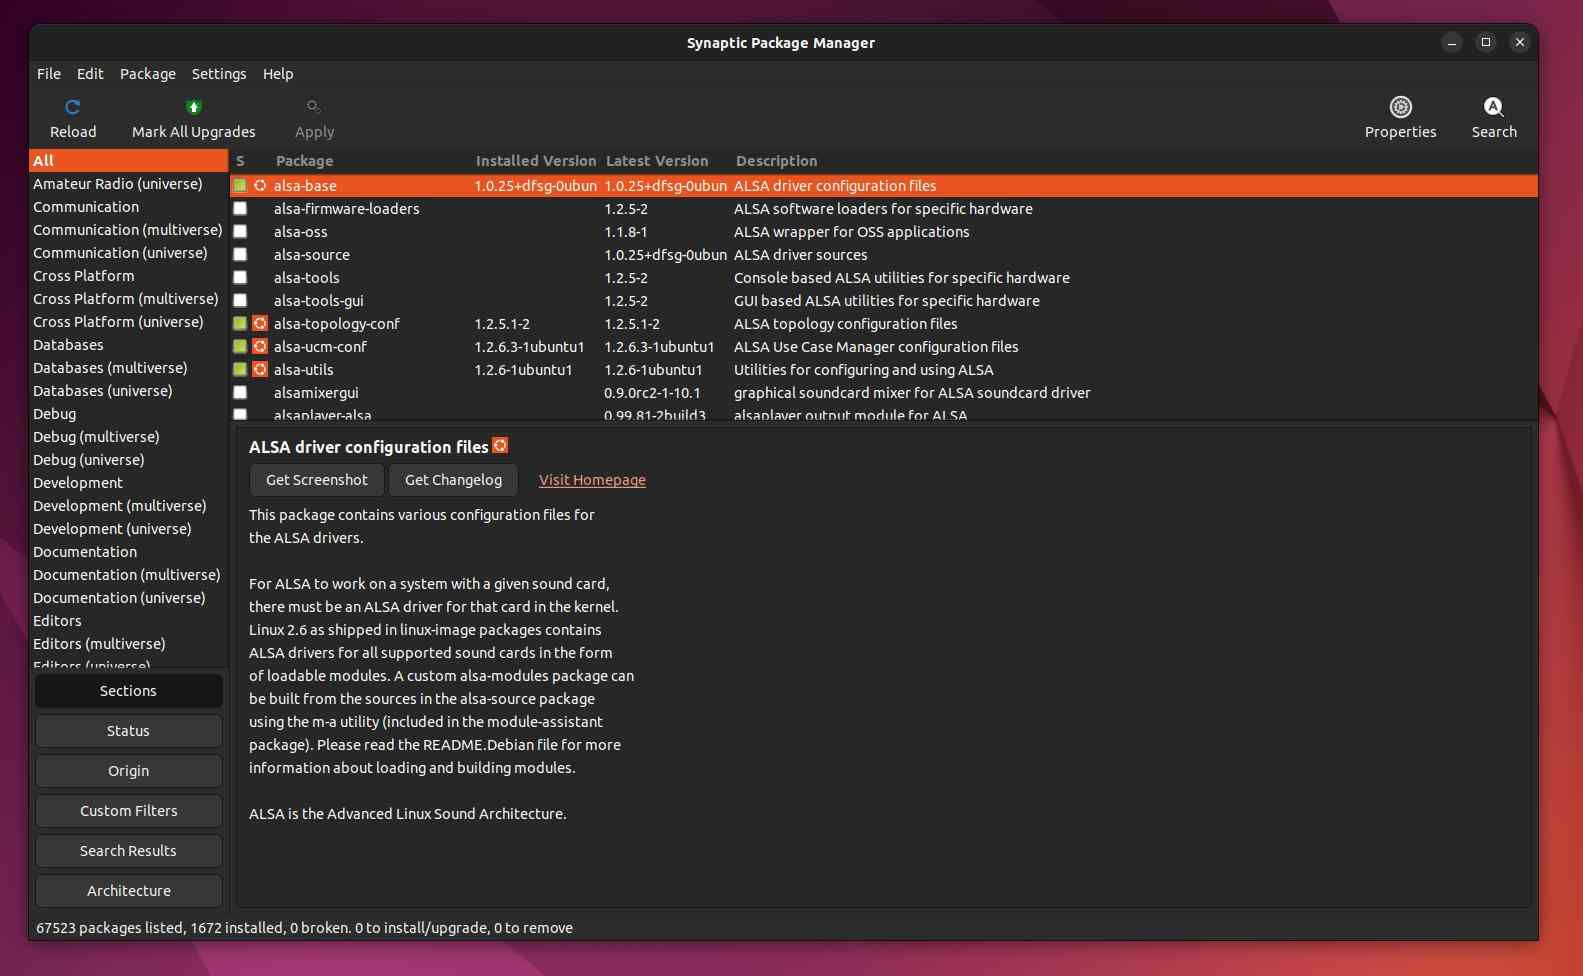Select the alsamixergui package name
Image resolution: width=1583 pixels, height=976 pixels.
316,393
